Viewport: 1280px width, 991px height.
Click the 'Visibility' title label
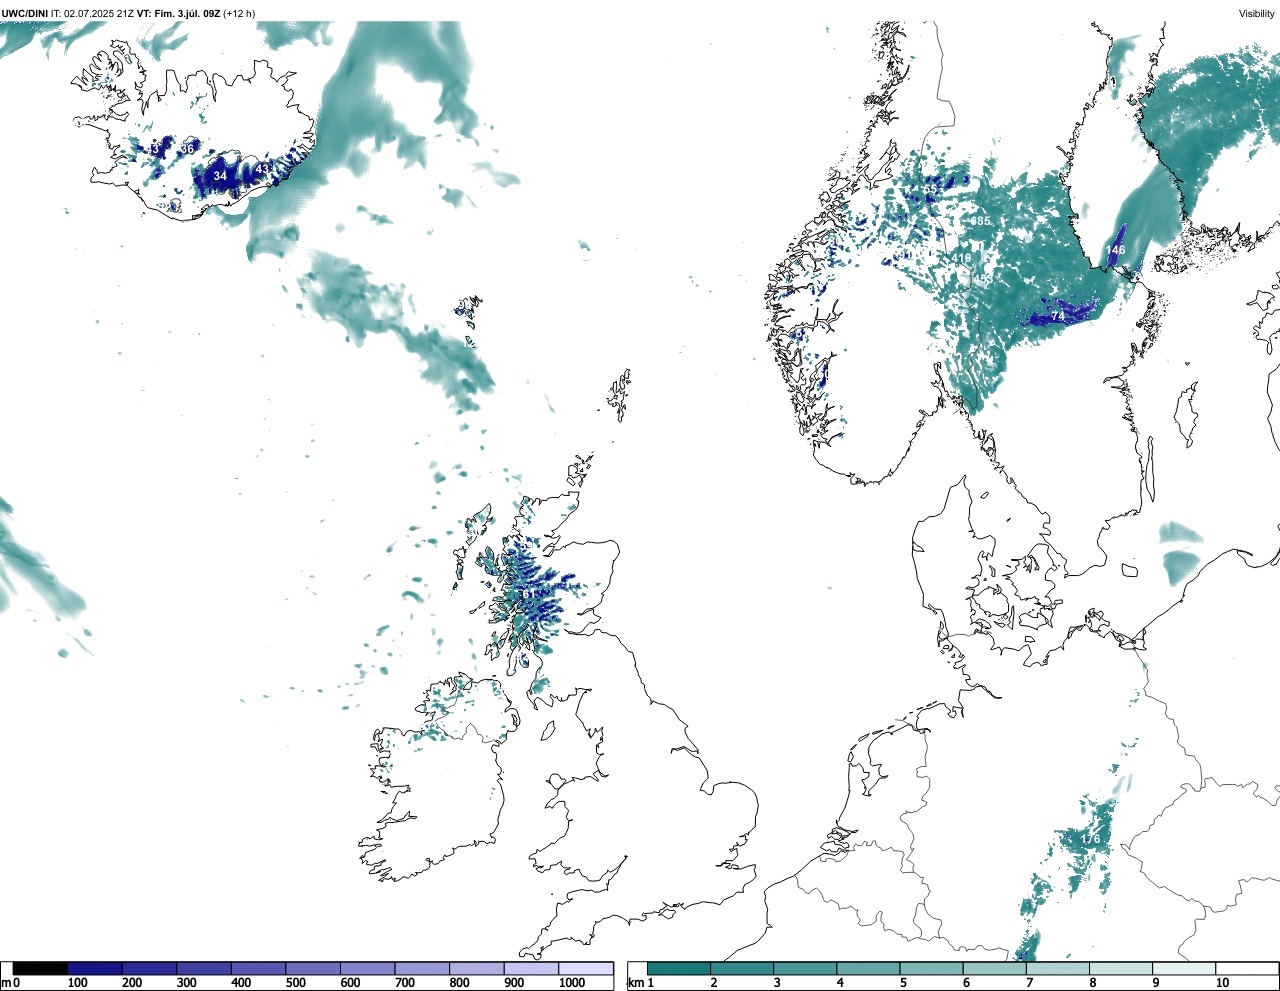[1257, 14]
